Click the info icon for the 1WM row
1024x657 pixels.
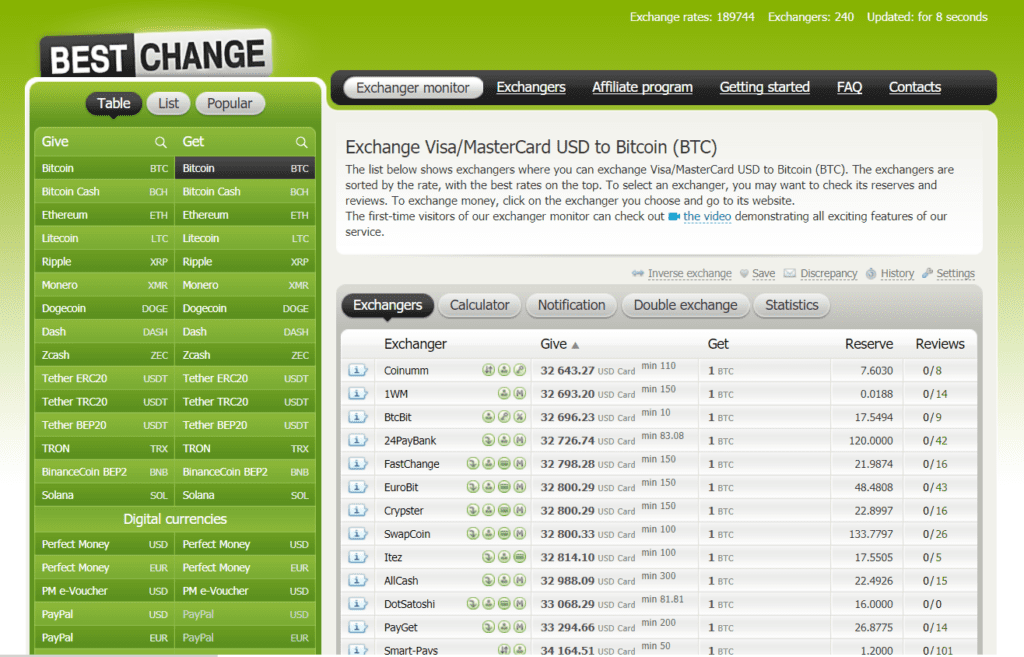pos(358,394)
